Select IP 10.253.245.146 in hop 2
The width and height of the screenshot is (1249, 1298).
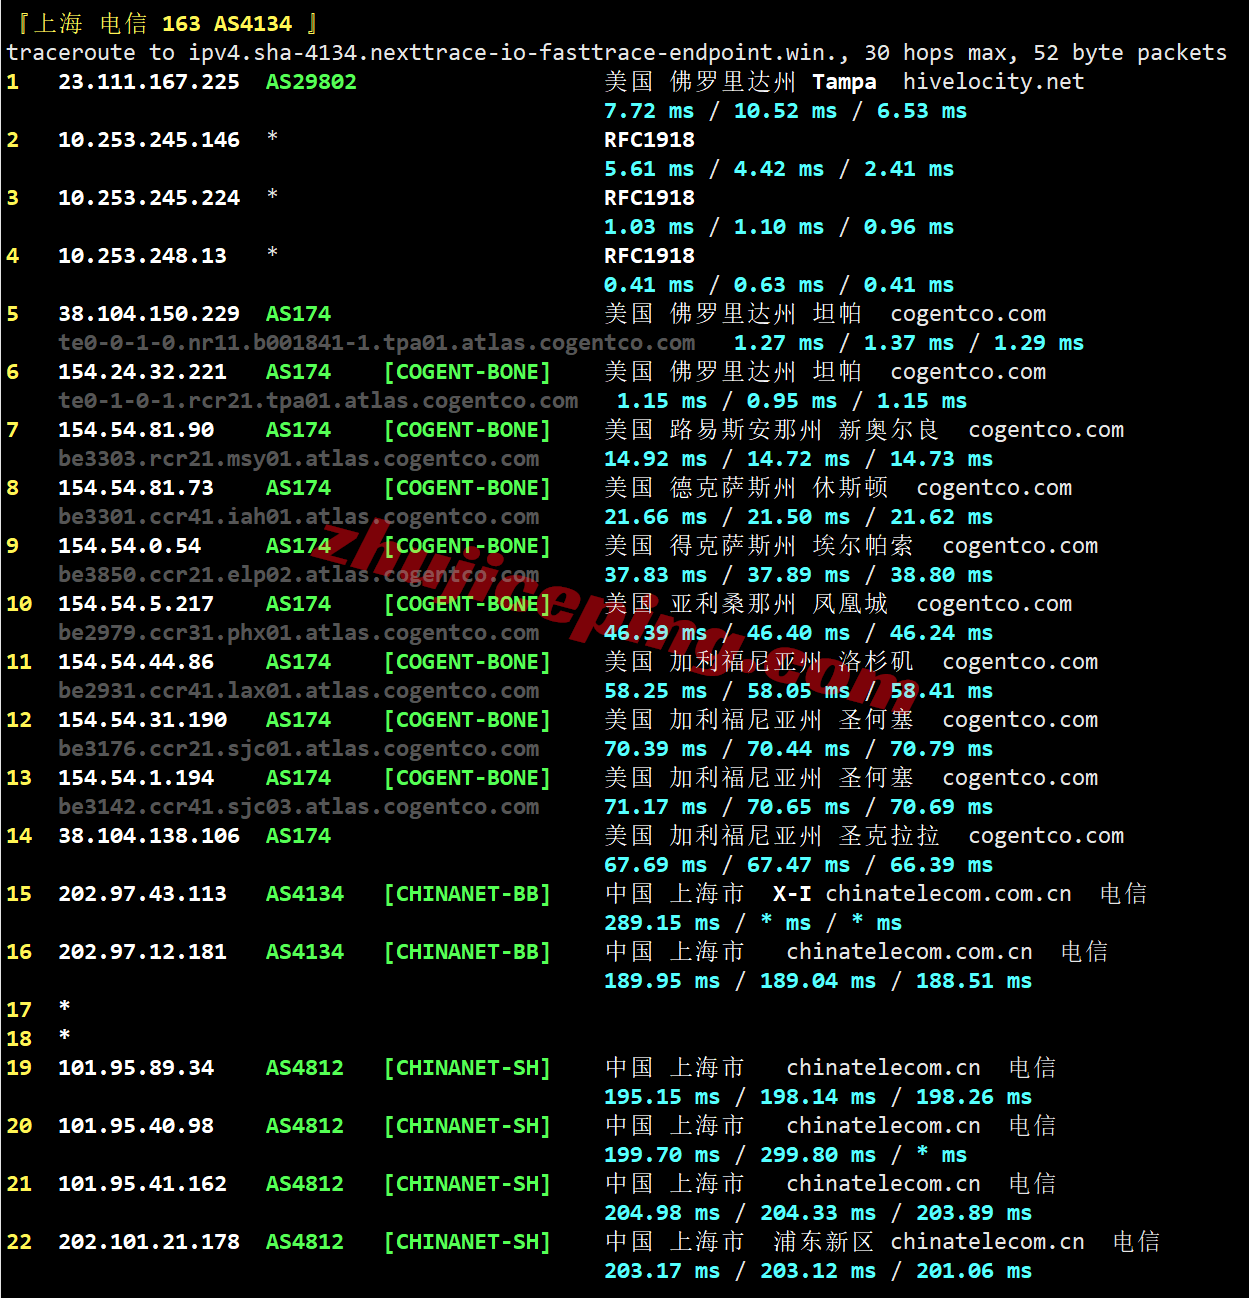[x=149, y=140]
